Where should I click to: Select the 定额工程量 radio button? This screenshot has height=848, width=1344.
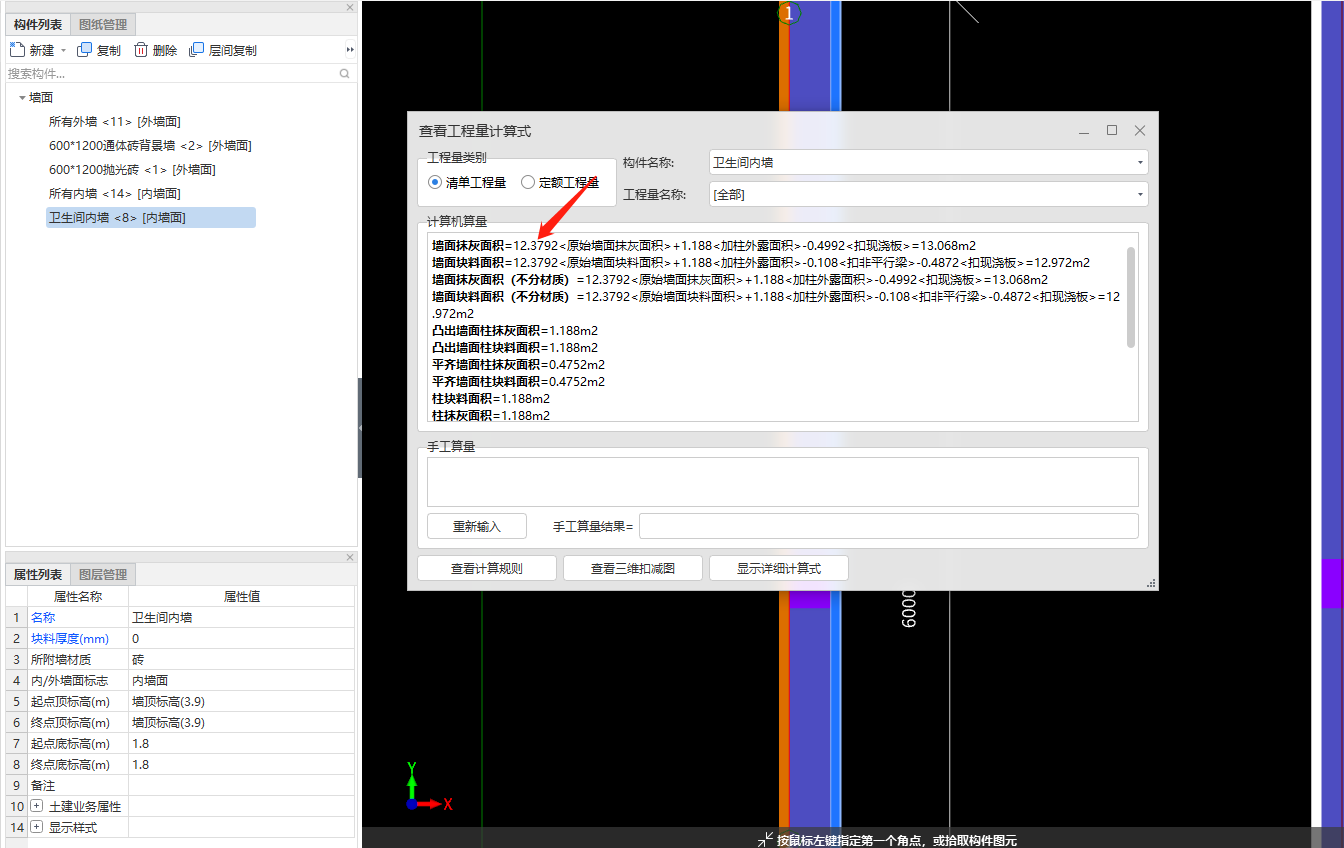[528, 182]
